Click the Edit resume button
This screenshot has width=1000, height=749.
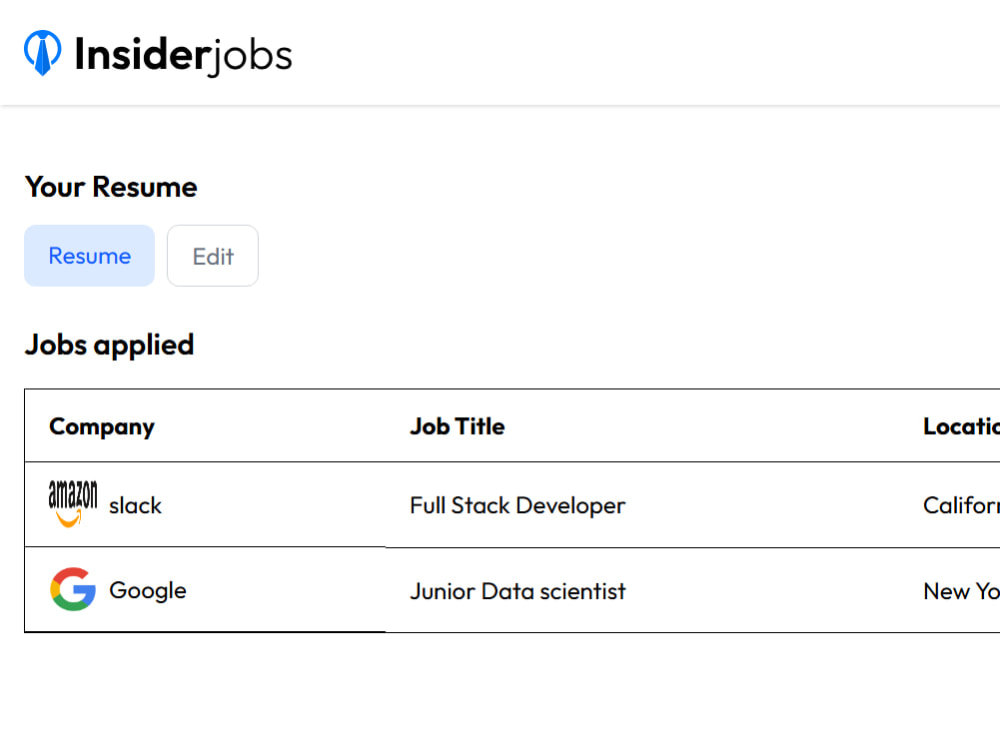[213, 256]
